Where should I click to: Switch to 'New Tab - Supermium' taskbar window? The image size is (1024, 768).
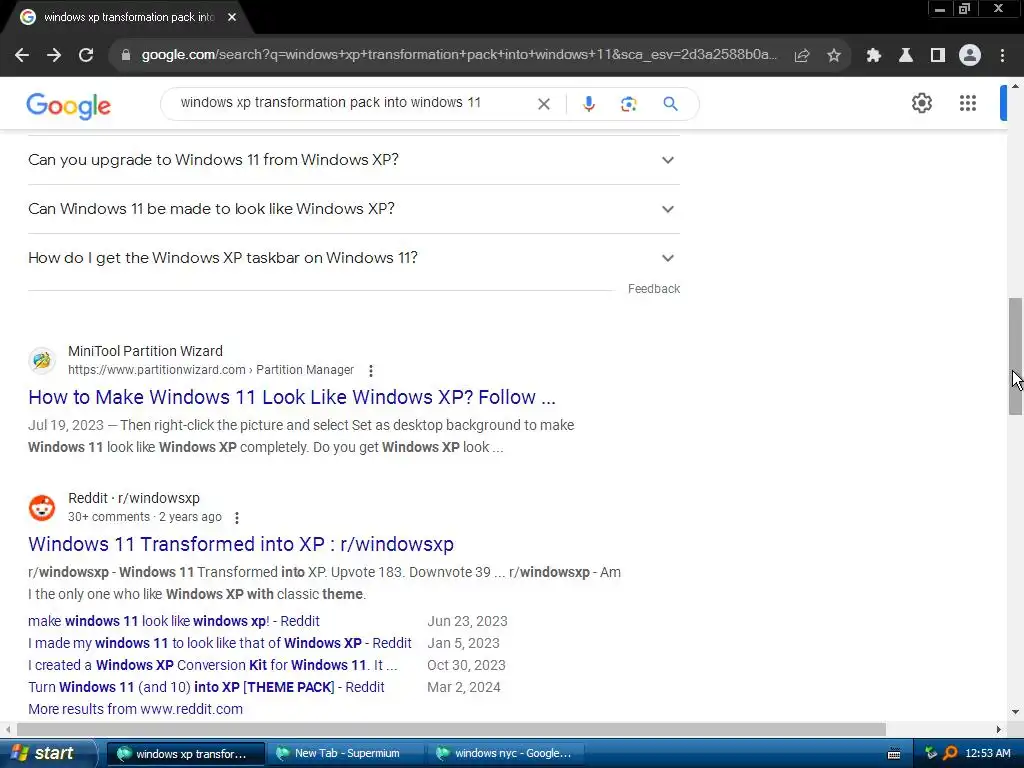[345, 754]
